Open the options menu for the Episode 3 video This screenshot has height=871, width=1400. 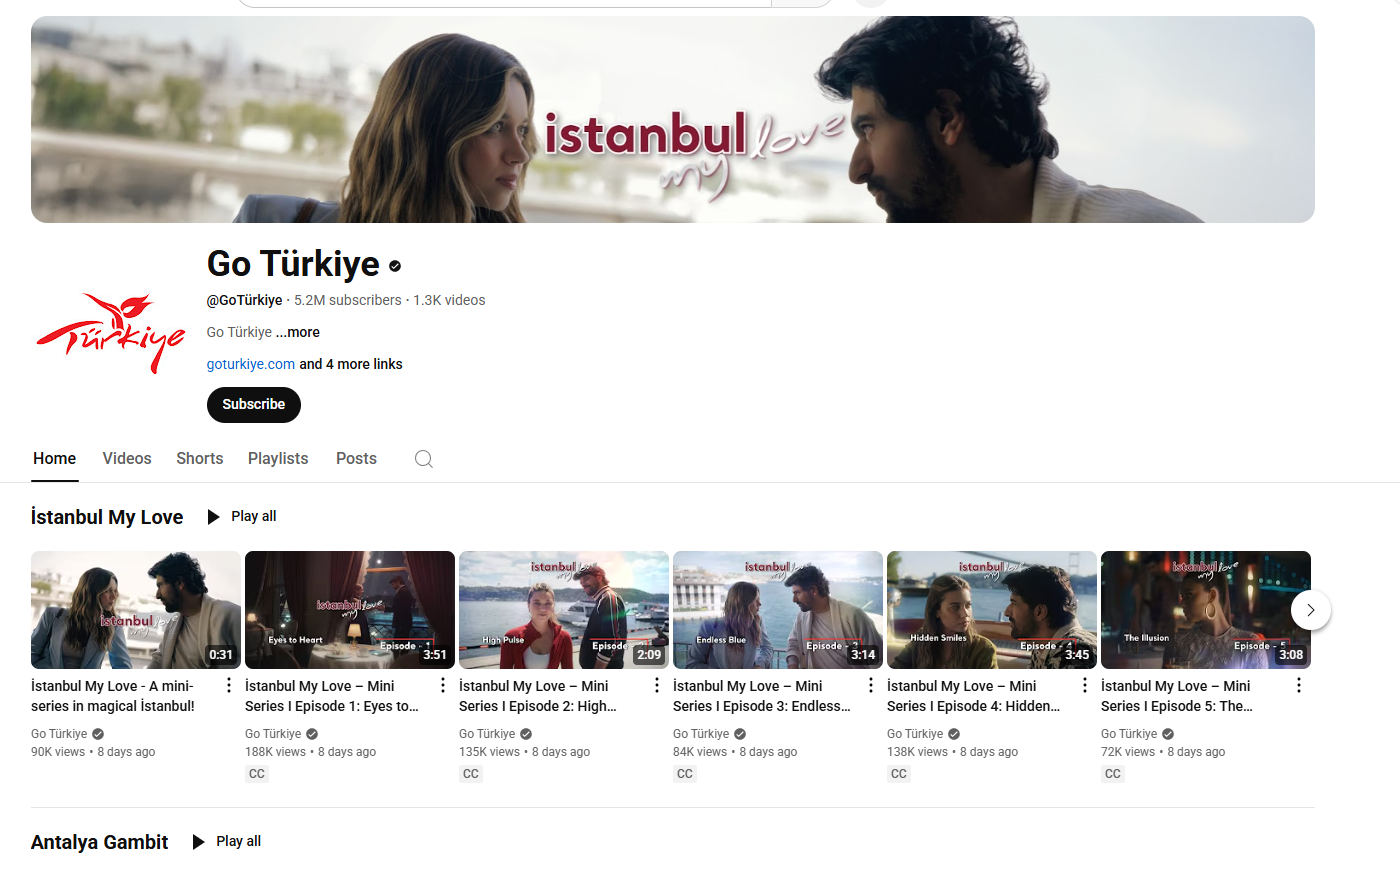(871, 685)
